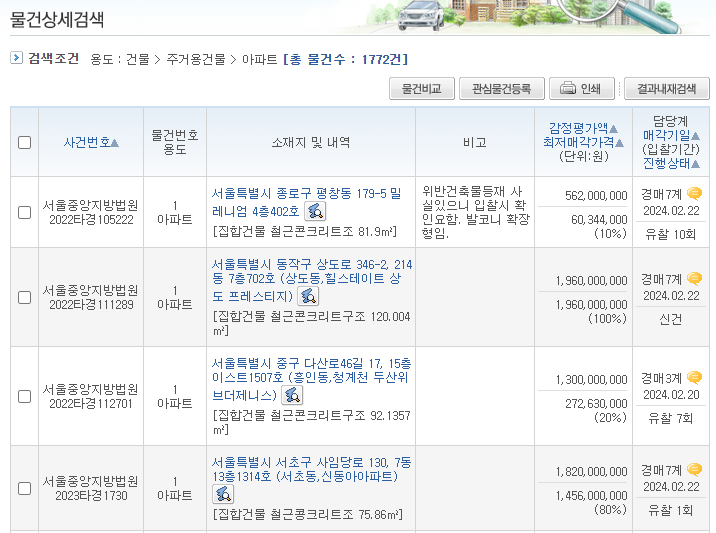Click the search condition arrow icon
The image size is (716, 533).
[x=16, y=58]
